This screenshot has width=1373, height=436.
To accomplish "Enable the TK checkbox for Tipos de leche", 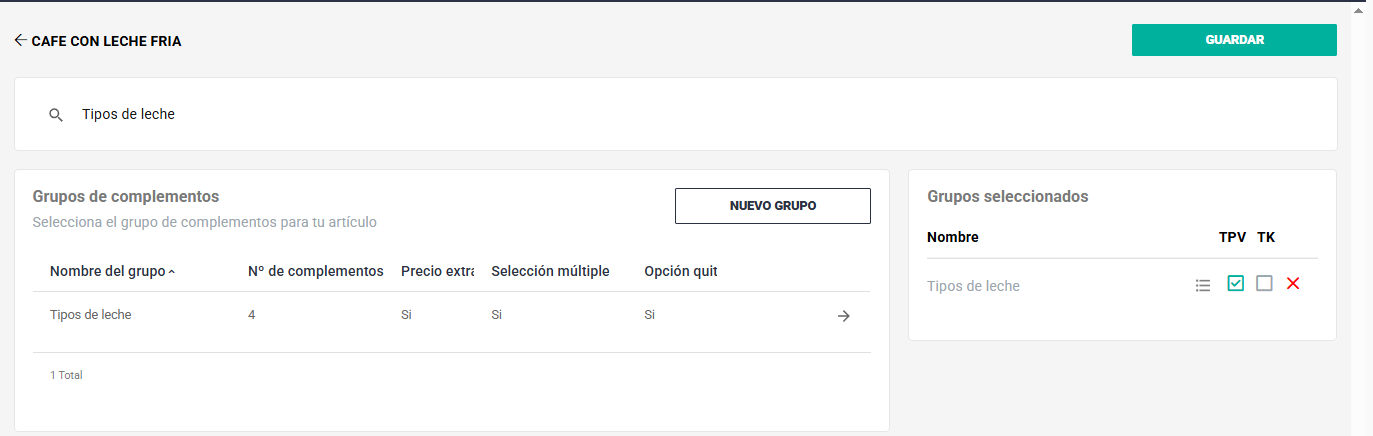I will [x=1264, y=284].
